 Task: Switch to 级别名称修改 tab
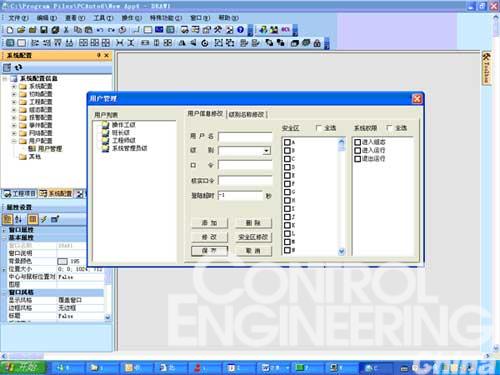[247, 115]
